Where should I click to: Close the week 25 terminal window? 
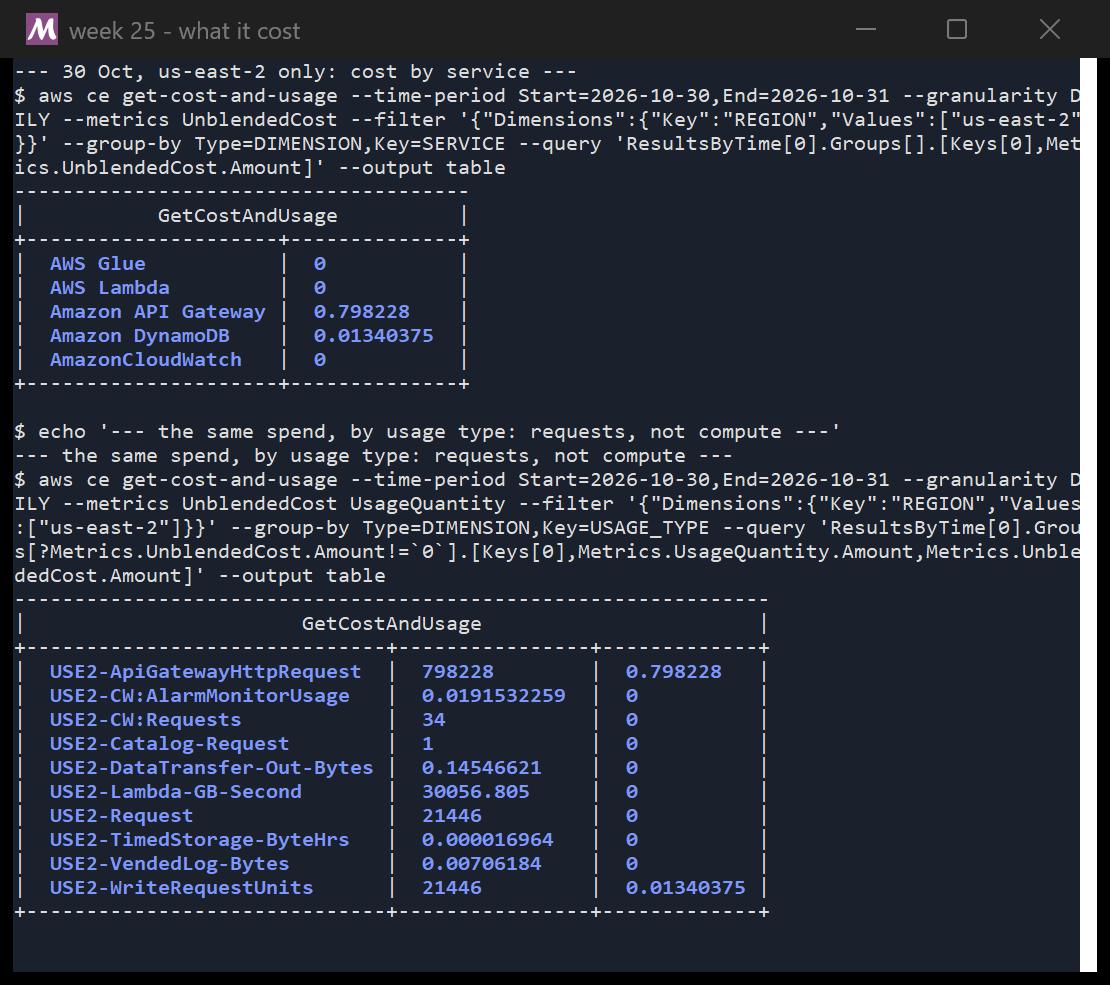[x=1050, y=30]
